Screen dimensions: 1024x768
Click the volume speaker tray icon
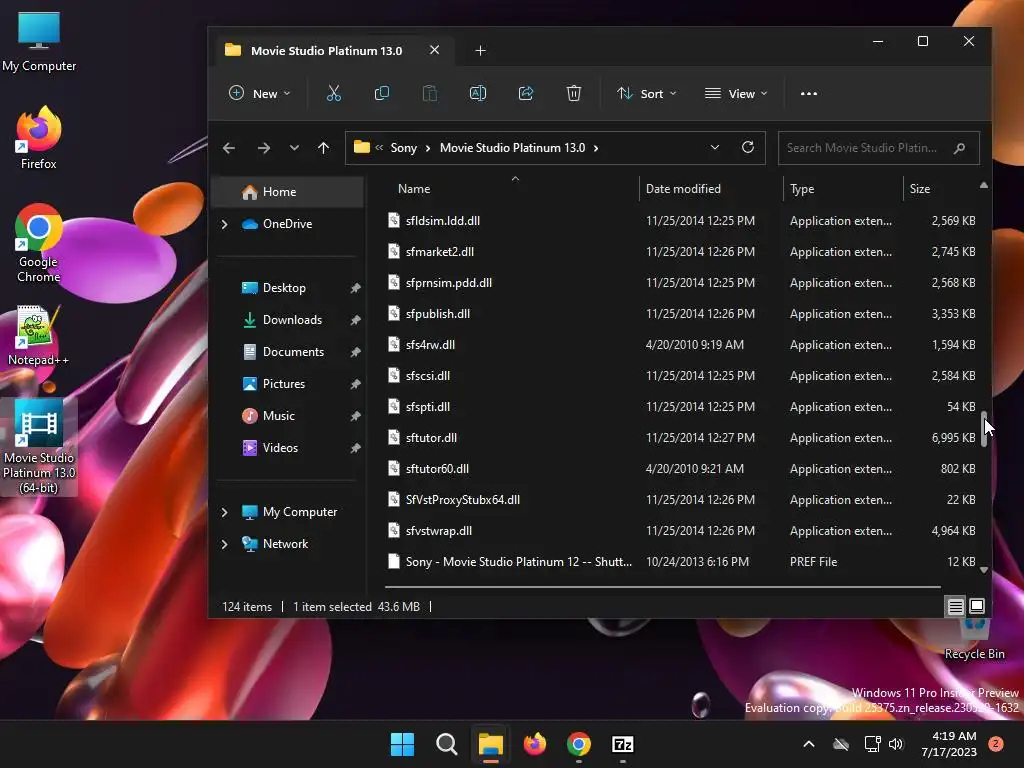tap(896, 744)
